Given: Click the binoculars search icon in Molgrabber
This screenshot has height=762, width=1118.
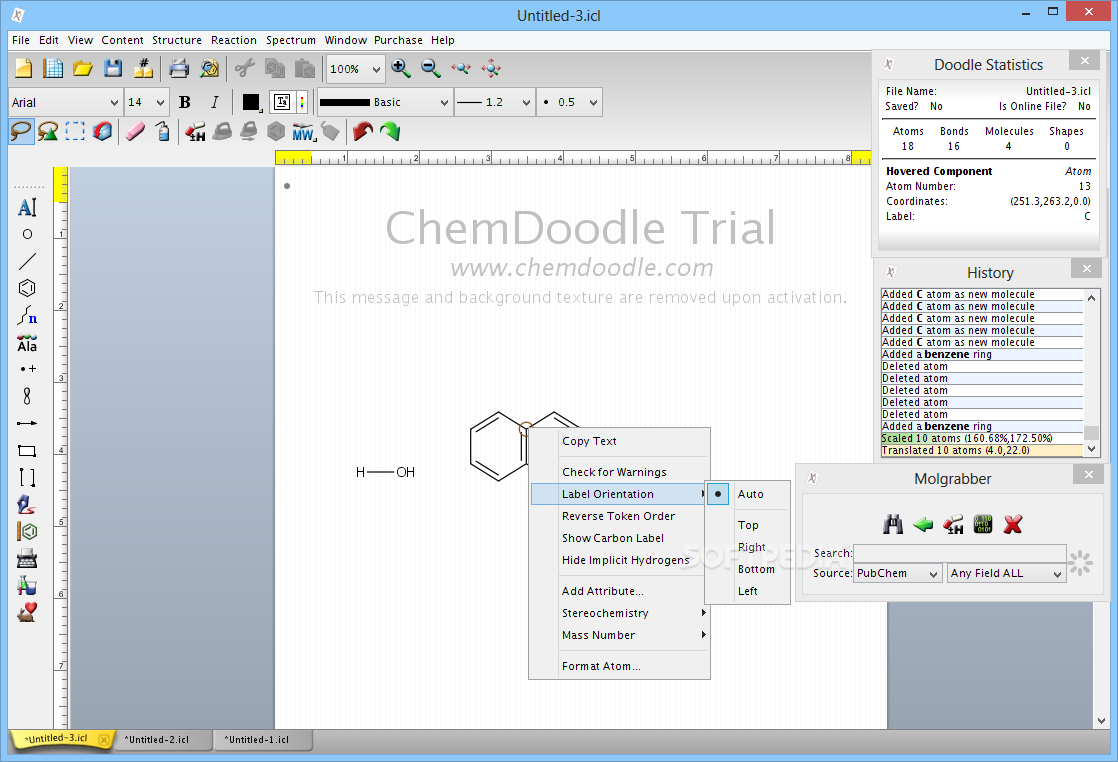Looking at the screenshot, I should [x=893, y=525].
